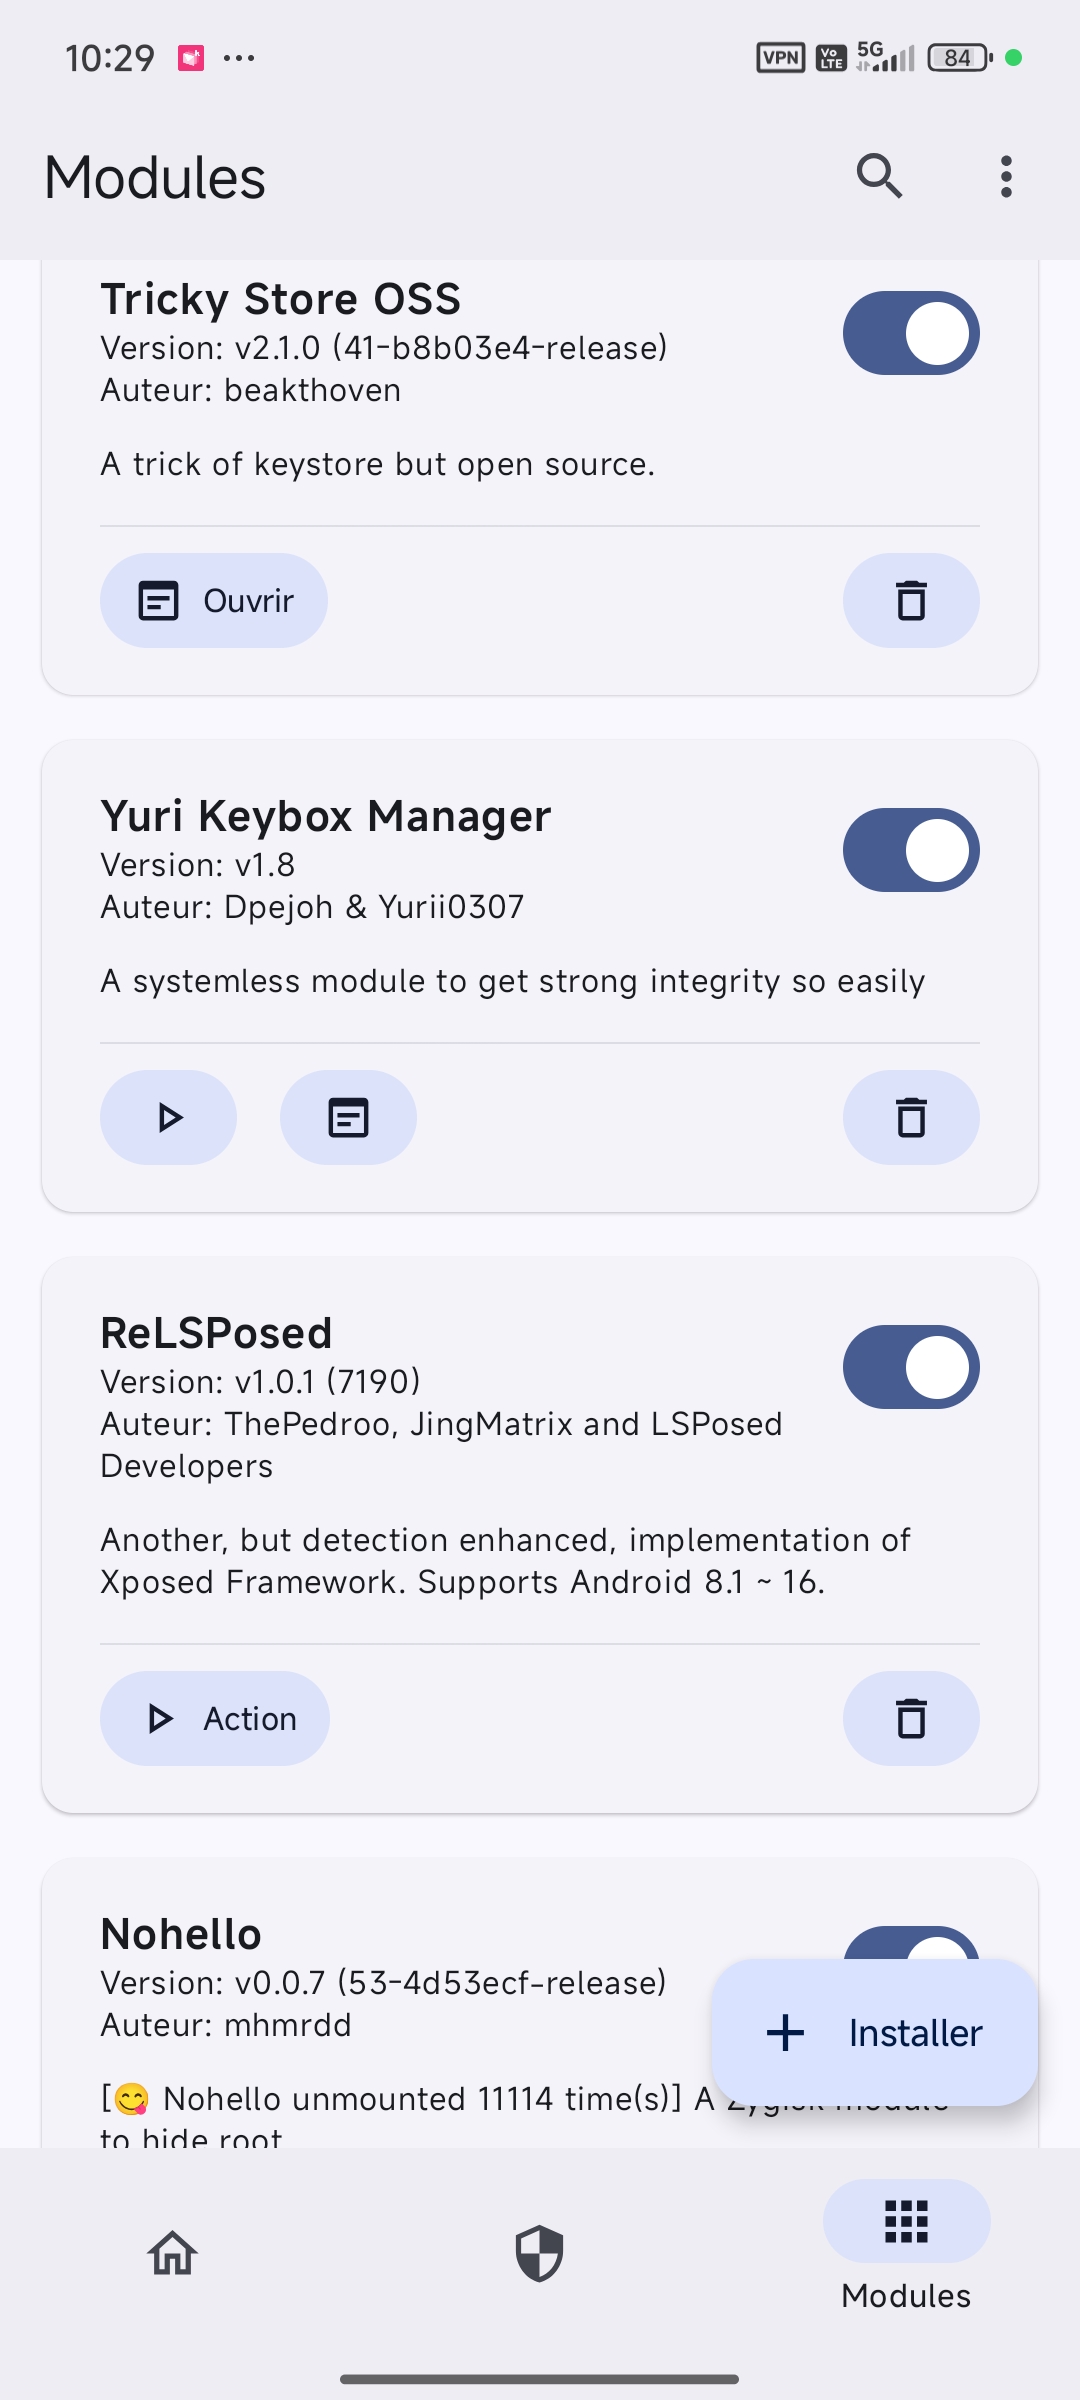Toggle the Nohello module switch

pos(911,1943)
